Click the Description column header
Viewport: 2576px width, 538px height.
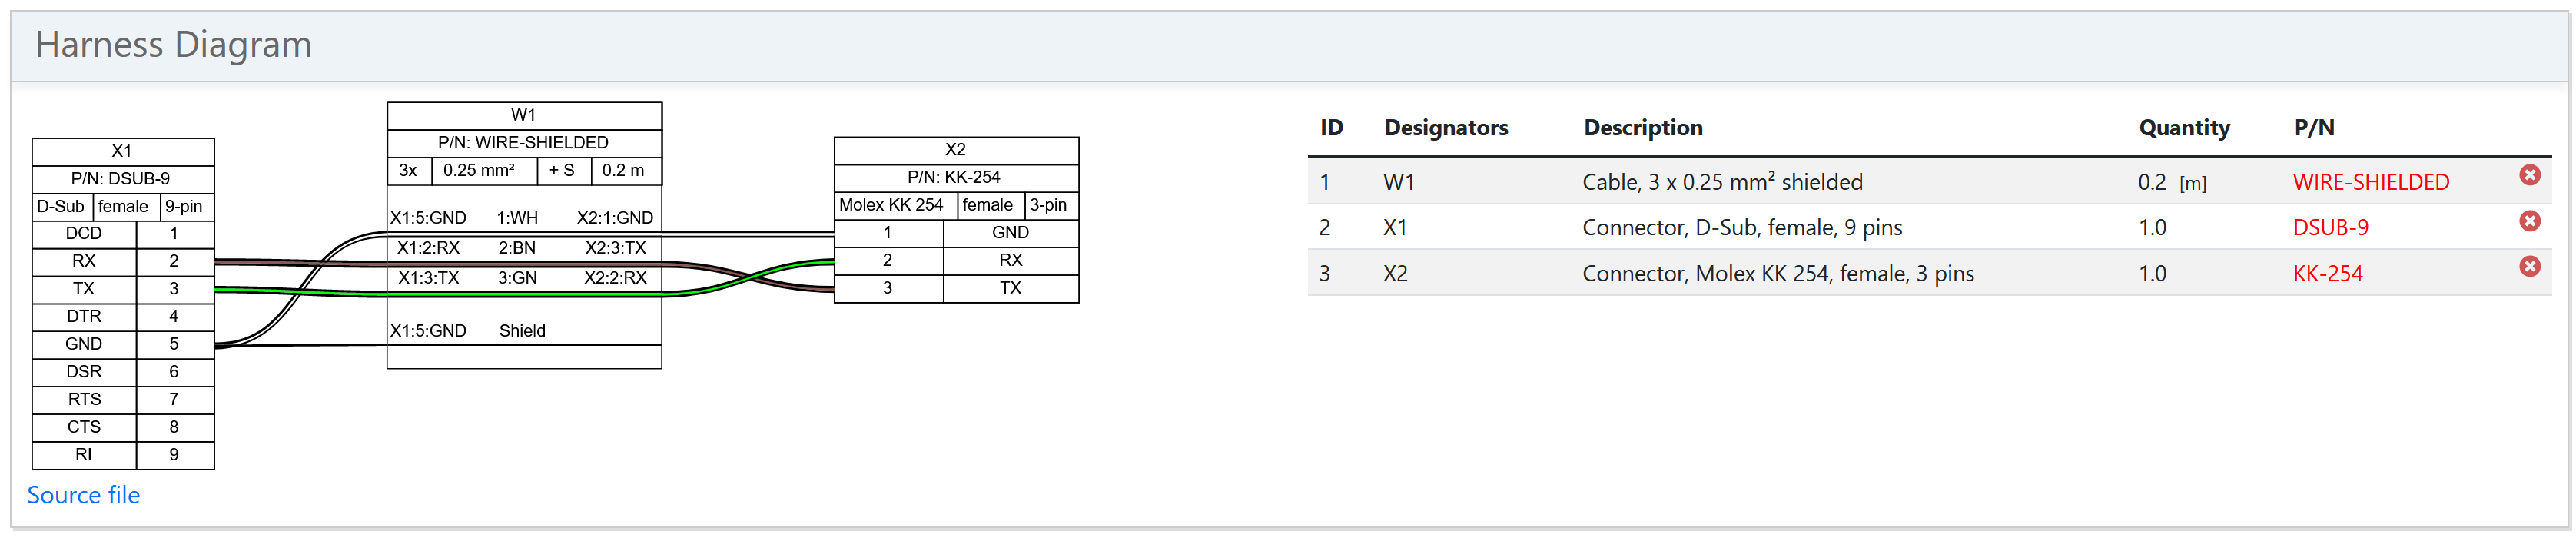[1642, 128]
